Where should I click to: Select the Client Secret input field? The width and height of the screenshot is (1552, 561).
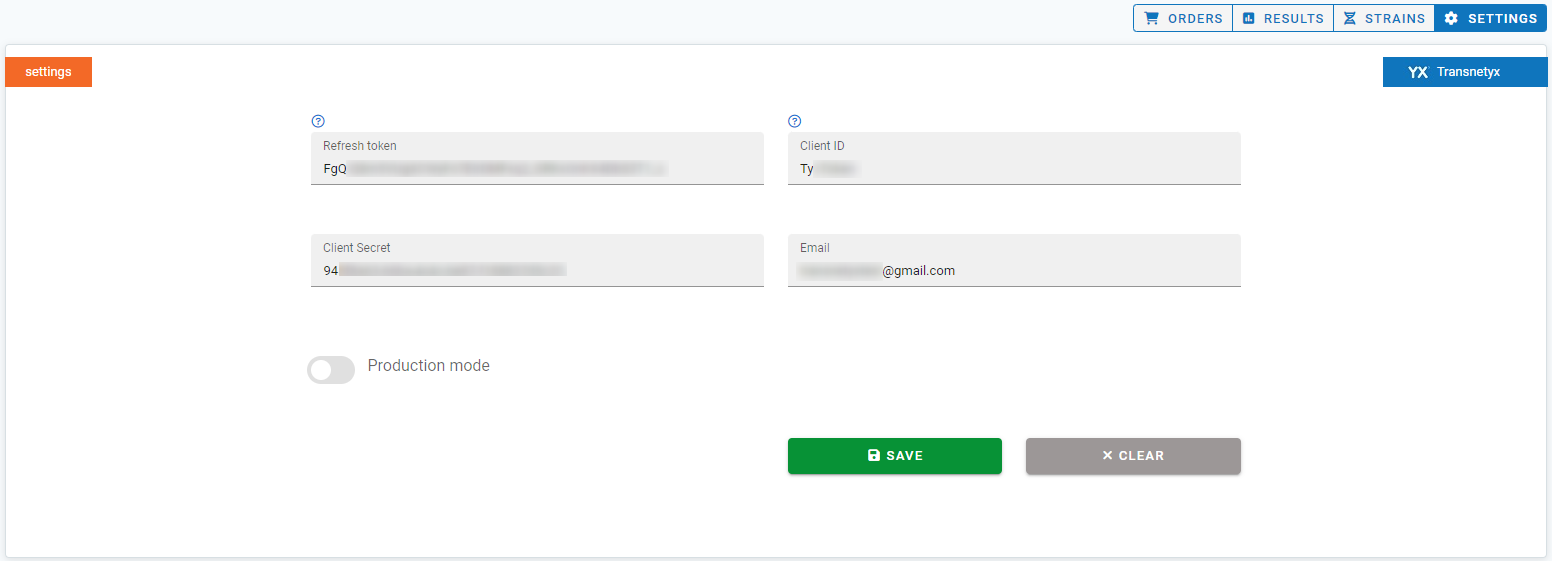point(537,260)
